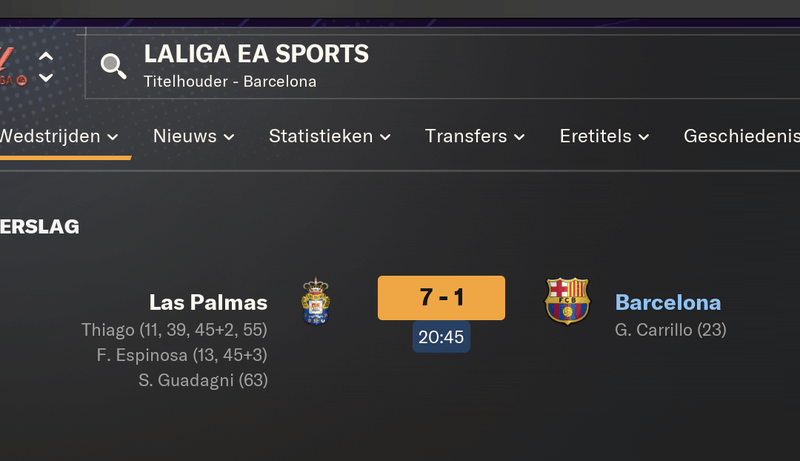Expand the Eretitels dropdown chevron
800x461 pixels.
coord(644,137)
